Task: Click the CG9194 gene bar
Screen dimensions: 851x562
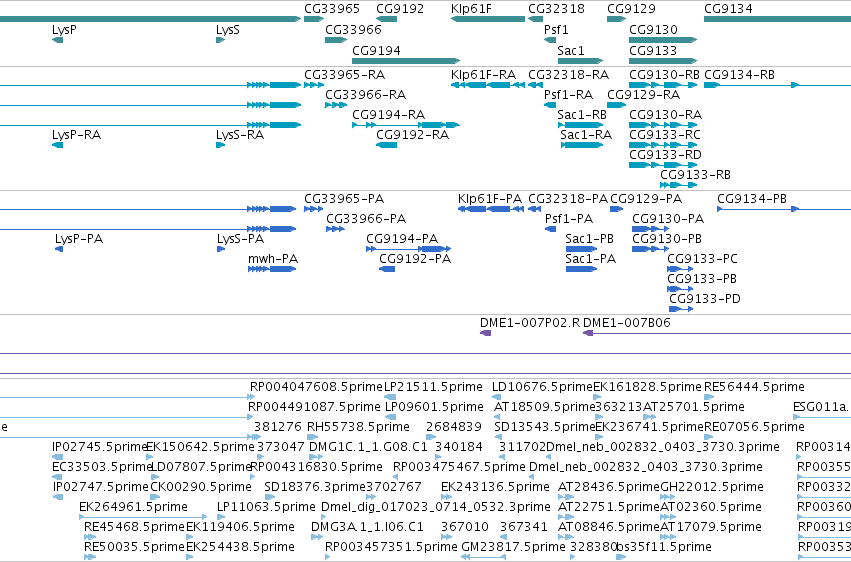Action: click(x=406, y=61)
